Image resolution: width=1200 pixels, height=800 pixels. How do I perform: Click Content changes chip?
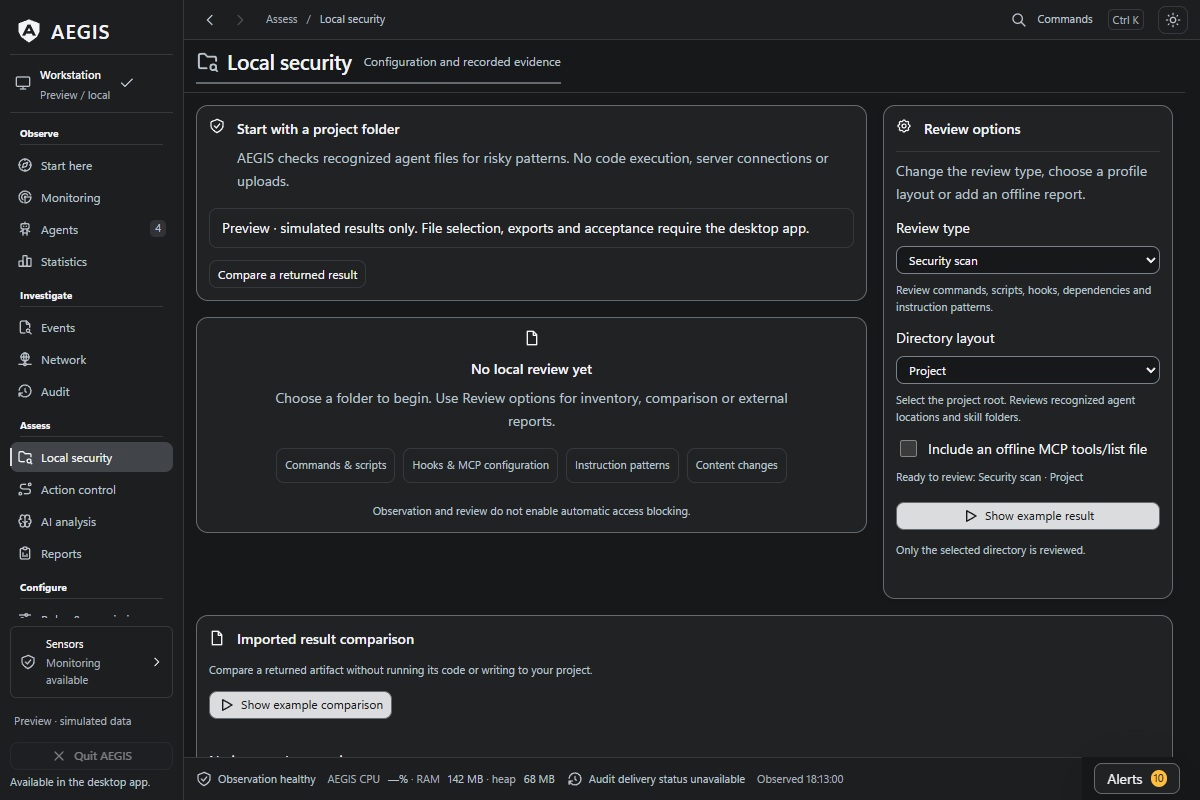(737, 466)
